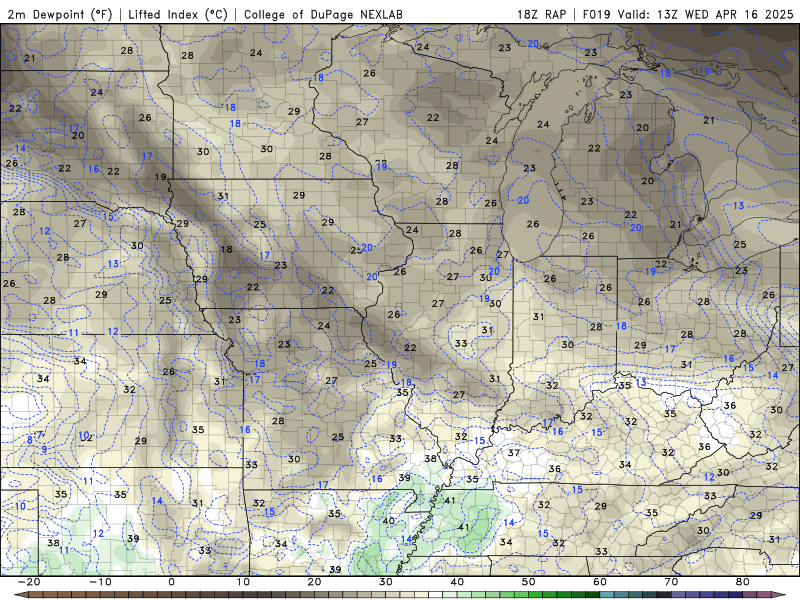Click the '18Z RAP' model run label
This screenshot has height=600, width=800.
(541, 14)
